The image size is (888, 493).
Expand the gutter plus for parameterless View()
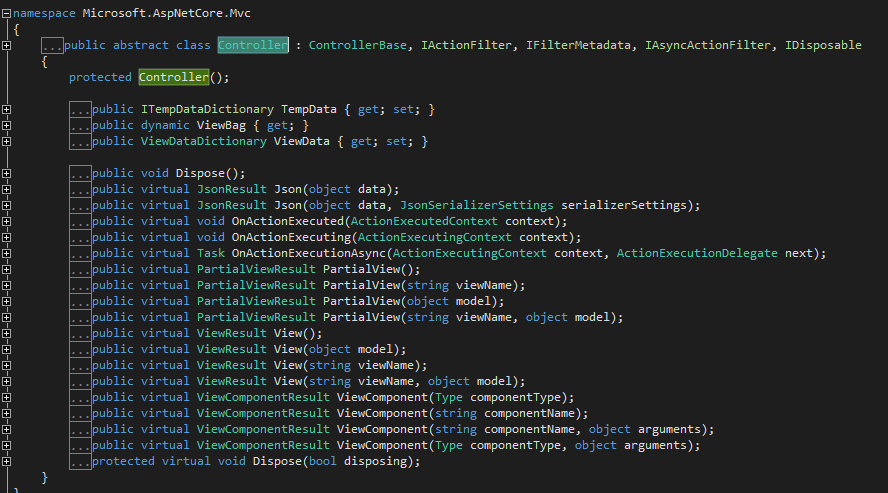6,333
